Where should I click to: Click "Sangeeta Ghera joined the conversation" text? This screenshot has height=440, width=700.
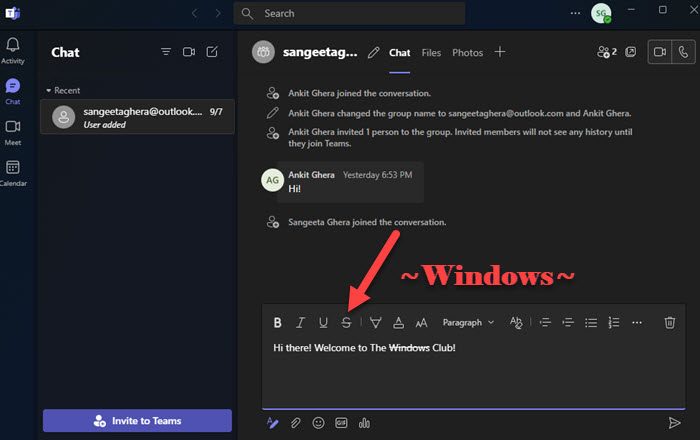coord(367,222)
